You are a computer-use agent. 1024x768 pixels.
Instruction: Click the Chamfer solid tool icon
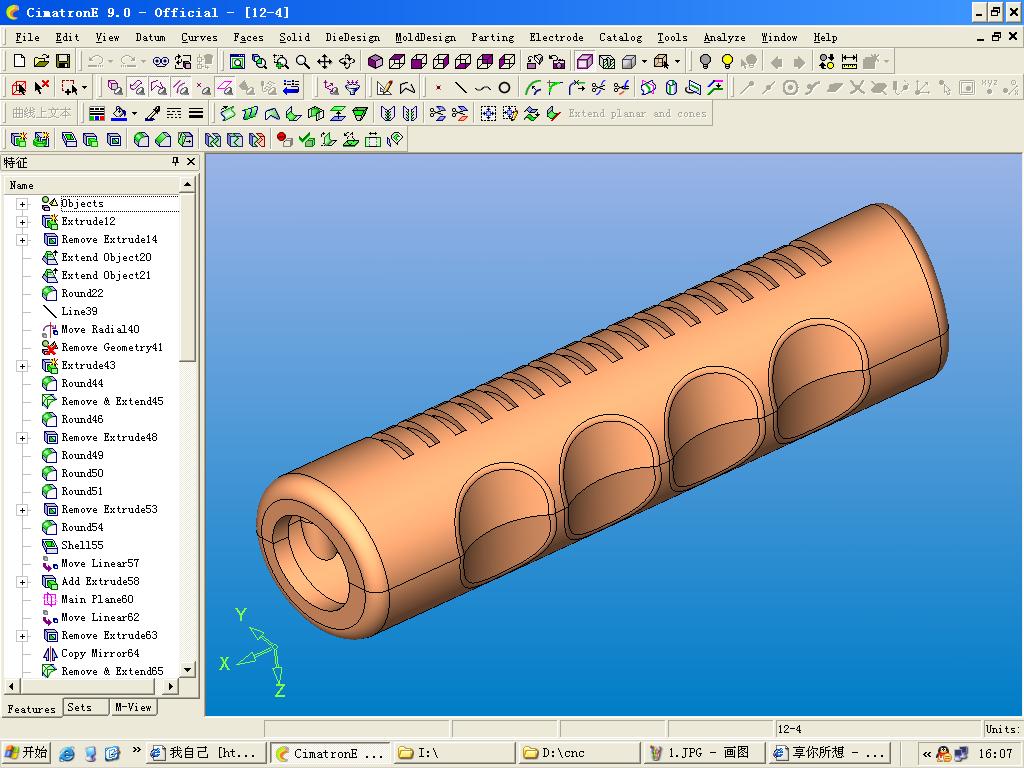(163, 139)
